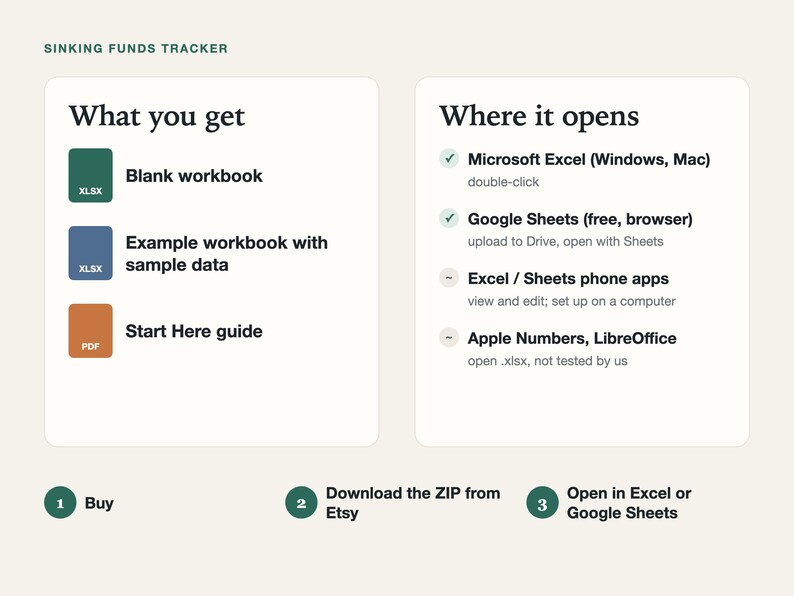Select the "Blank workbook" label
The image size is (794, 596).
point(194,176)
